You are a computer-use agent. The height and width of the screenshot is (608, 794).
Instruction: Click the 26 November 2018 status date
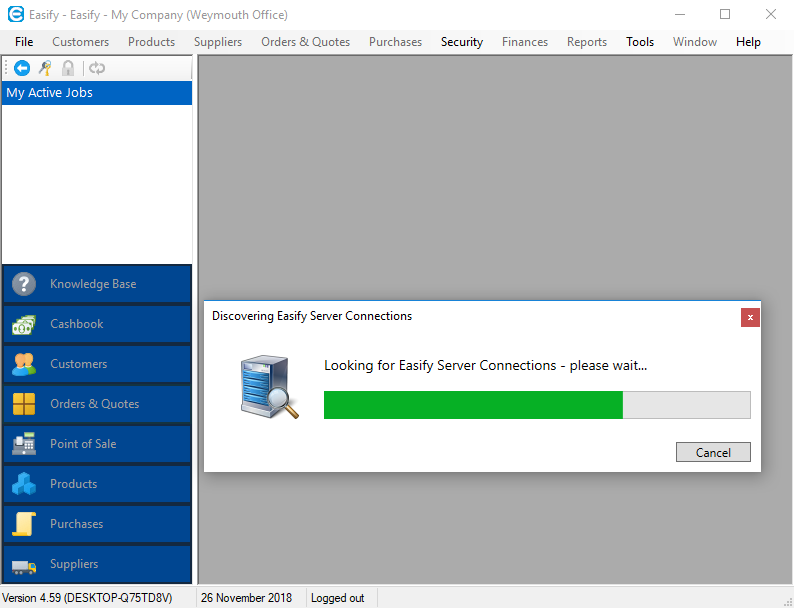click(x=246, y=598)
